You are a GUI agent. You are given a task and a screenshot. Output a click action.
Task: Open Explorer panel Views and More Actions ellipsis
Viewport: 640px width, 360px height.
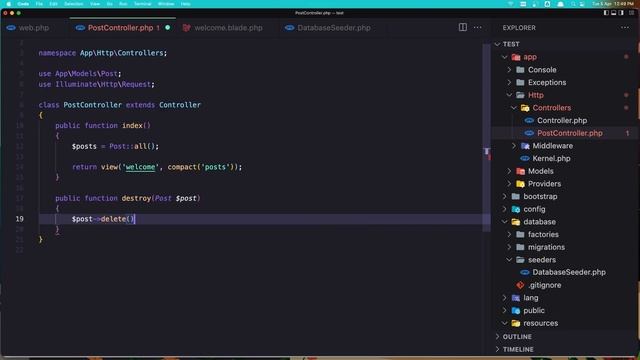(x=625, y=27)
